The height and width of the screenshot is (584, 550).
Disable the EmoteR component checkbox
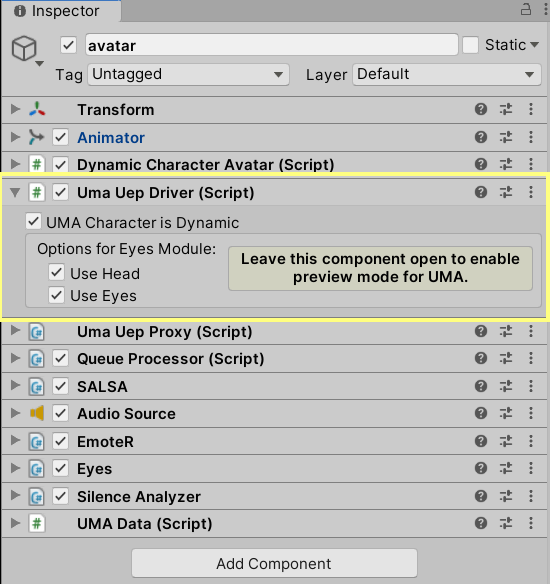coord(60,441)
